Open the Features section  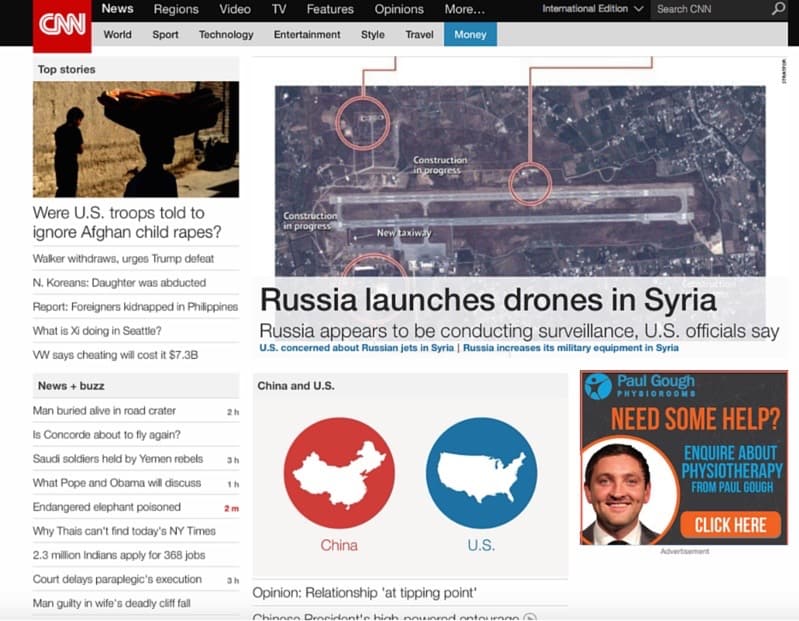[x=330, y=9]
